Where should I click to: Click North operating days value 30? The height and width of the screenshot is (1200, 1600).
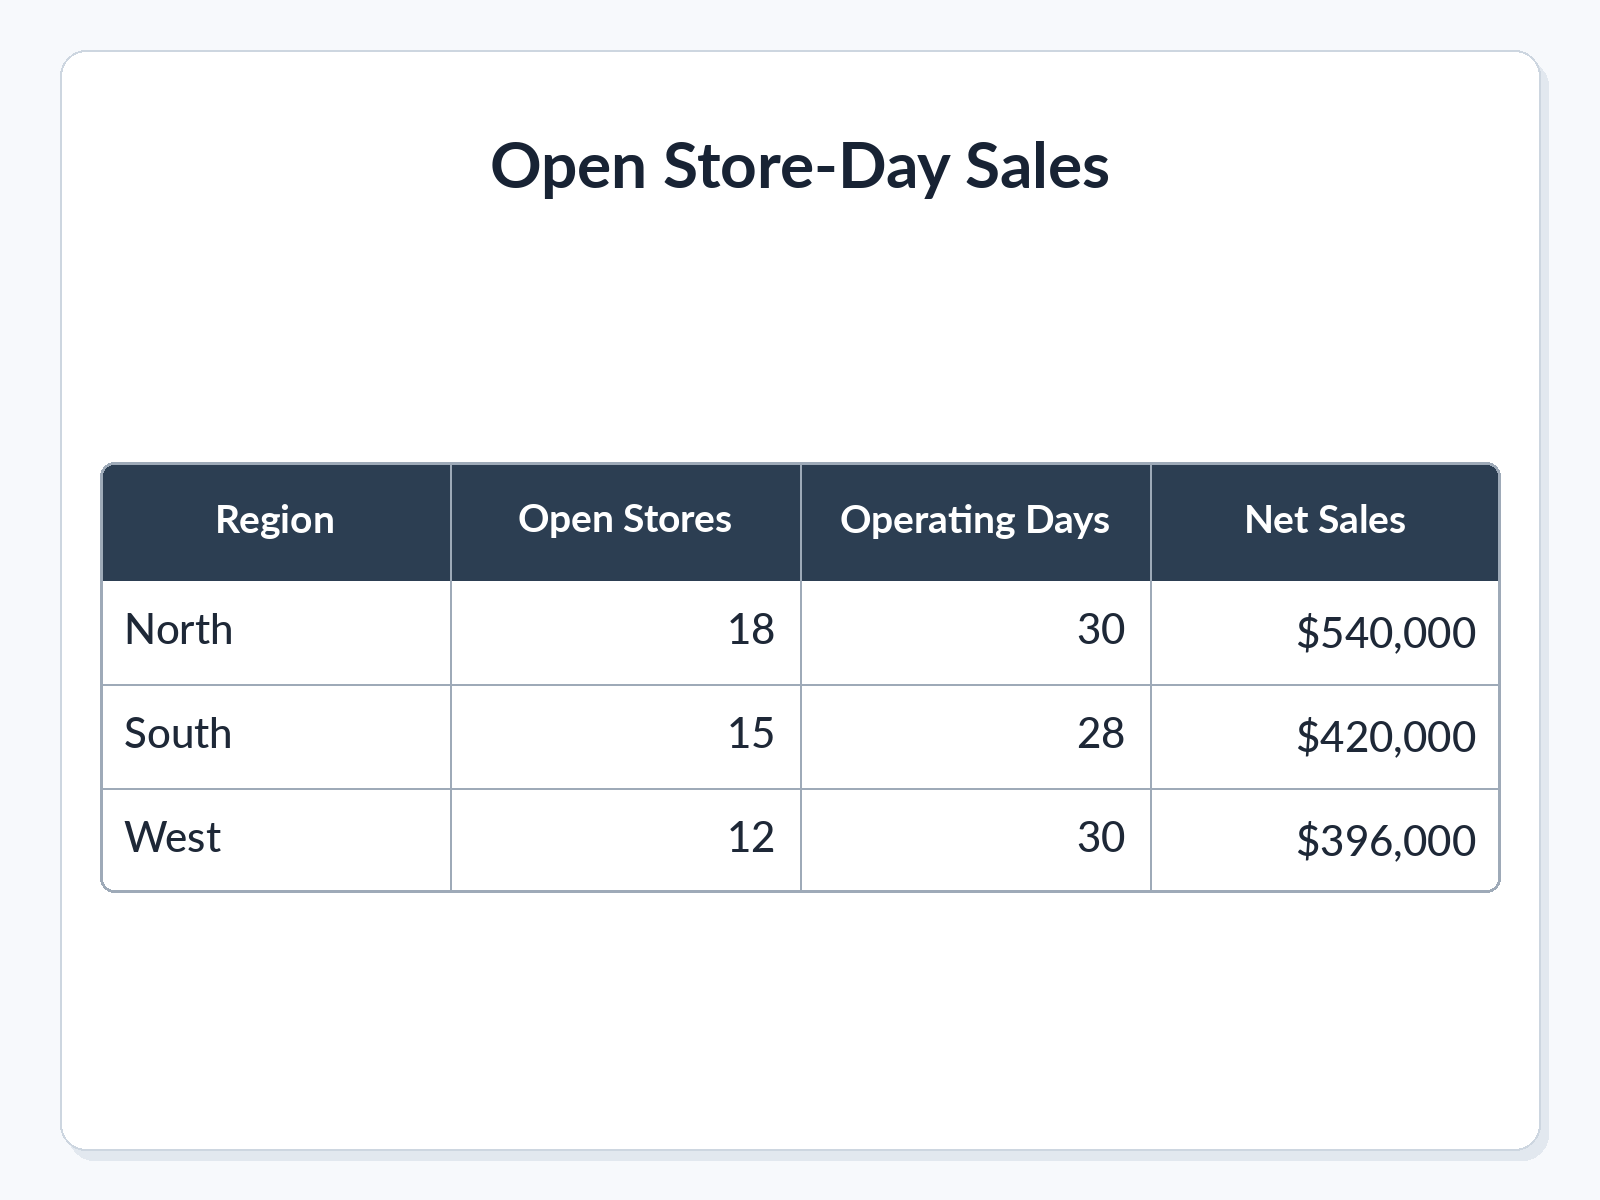tap(976, 632)
